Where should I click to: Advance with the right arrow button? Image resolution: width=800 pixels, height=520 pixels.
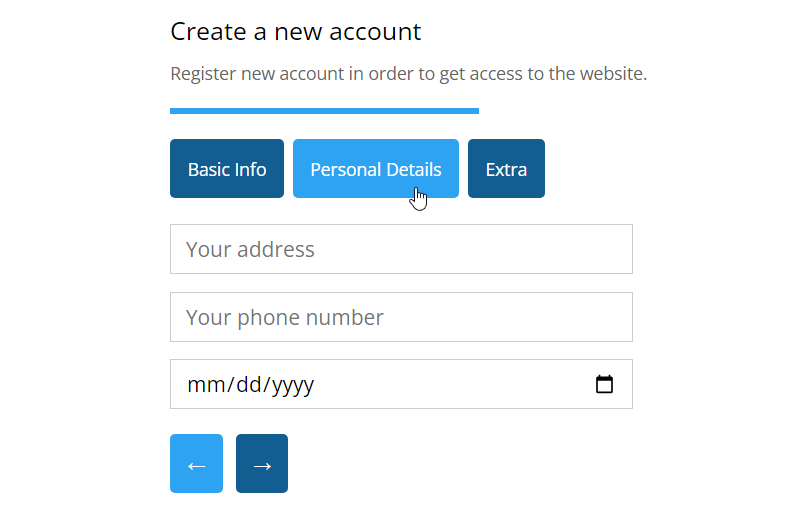tap(262, 464)
